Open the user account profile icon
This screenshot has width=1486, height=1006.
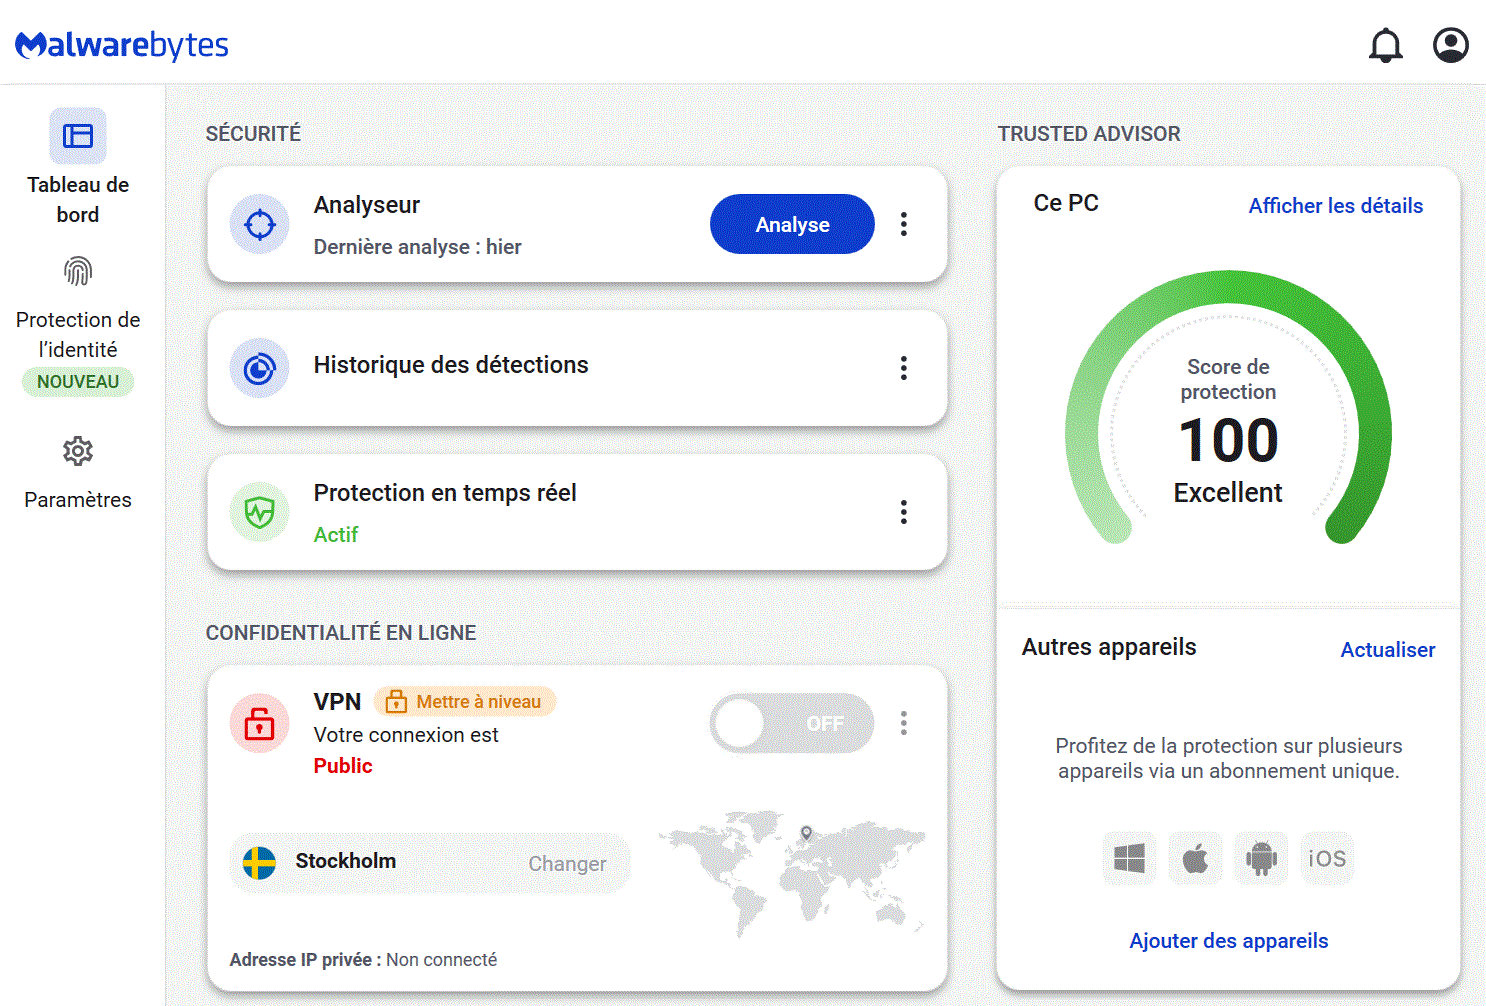pyautogui.click(x=1450, y=45)
